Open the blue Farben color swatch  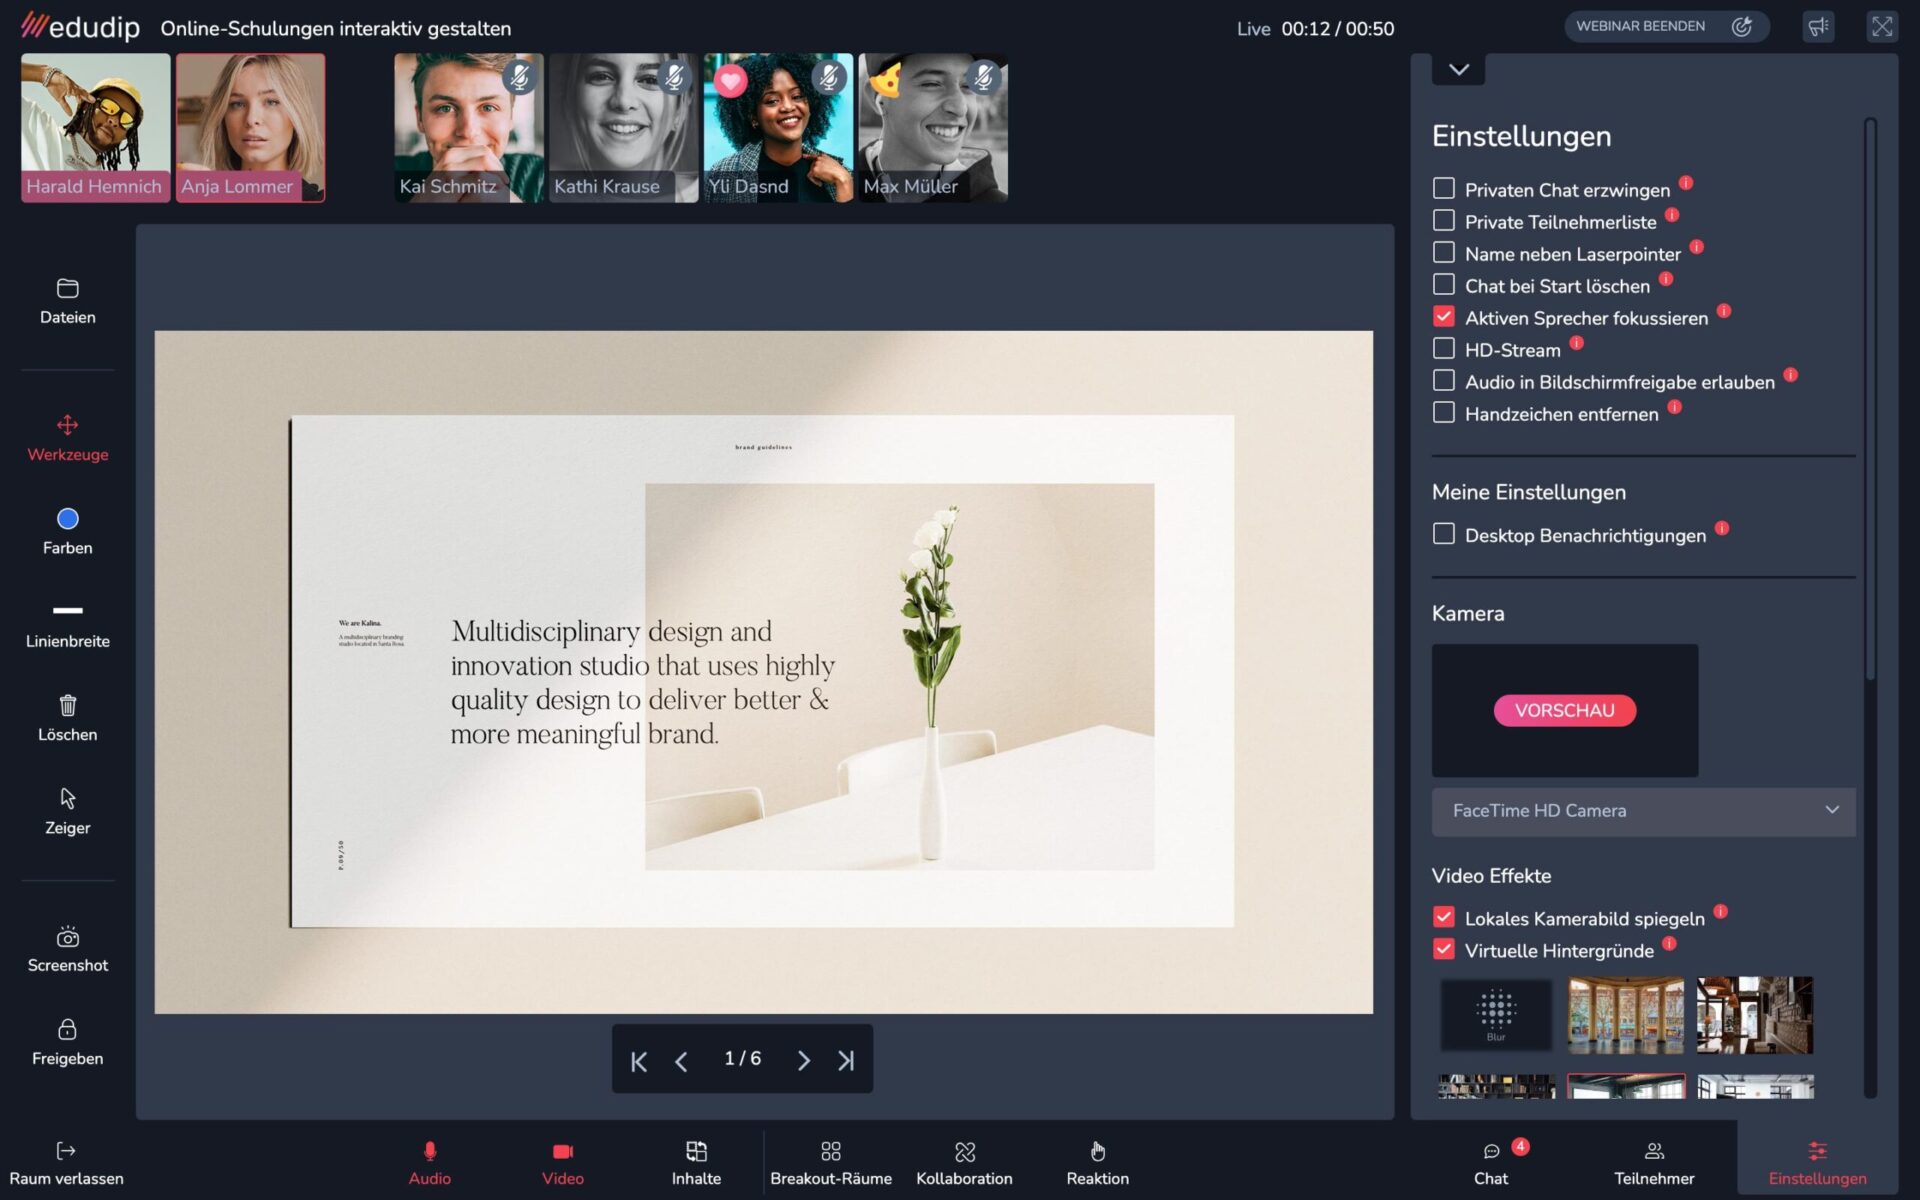(x=67, y=519)
